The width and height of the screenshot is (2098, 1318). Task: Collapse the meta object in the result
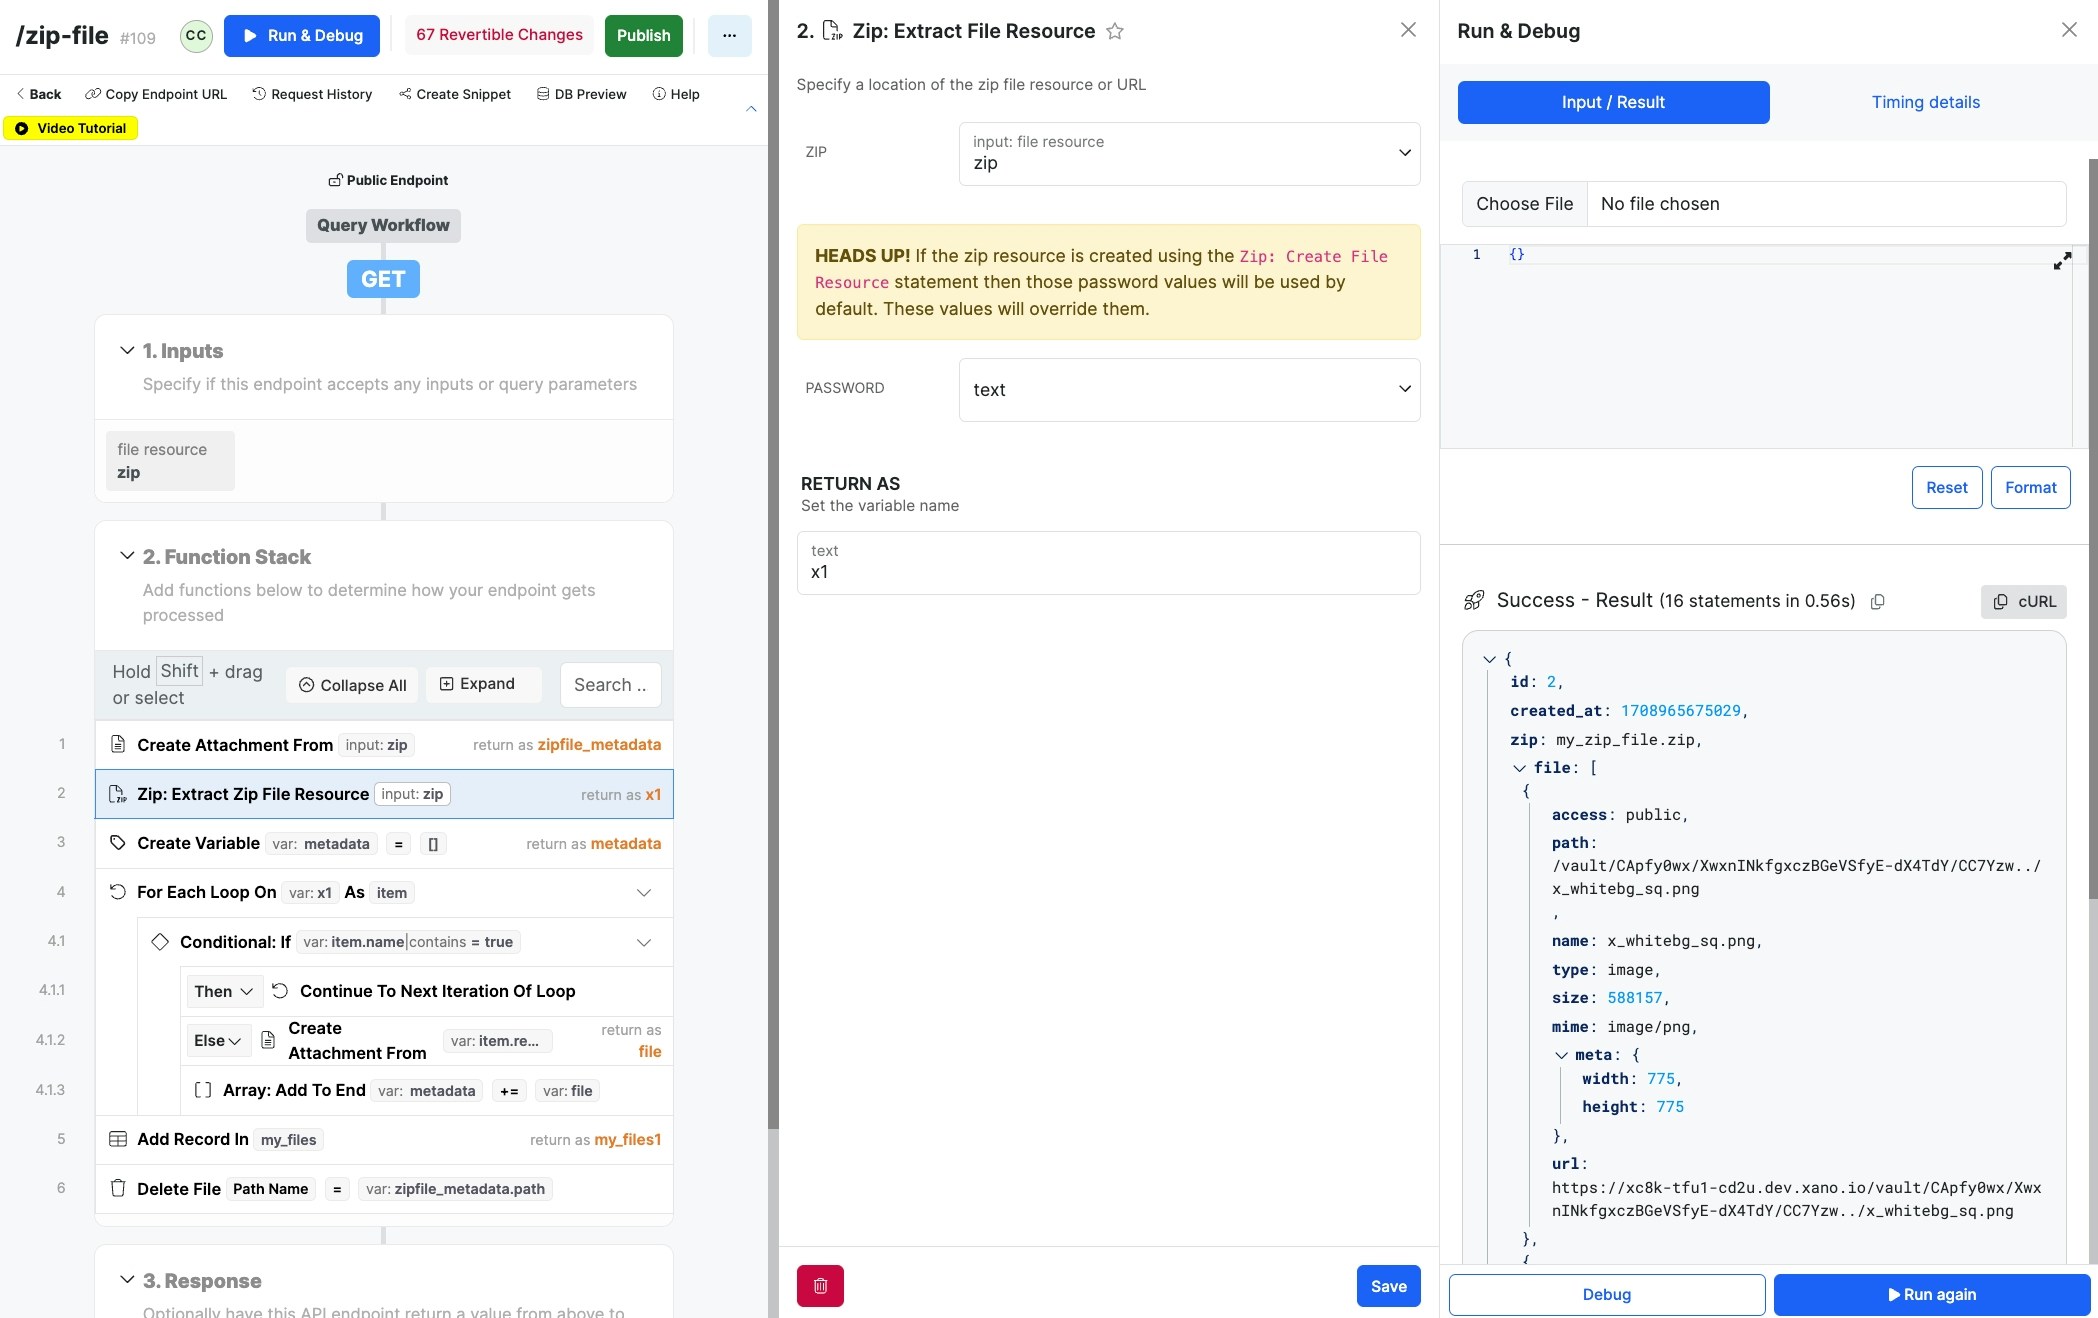pyautogui.click(x=1561, y=1055)
